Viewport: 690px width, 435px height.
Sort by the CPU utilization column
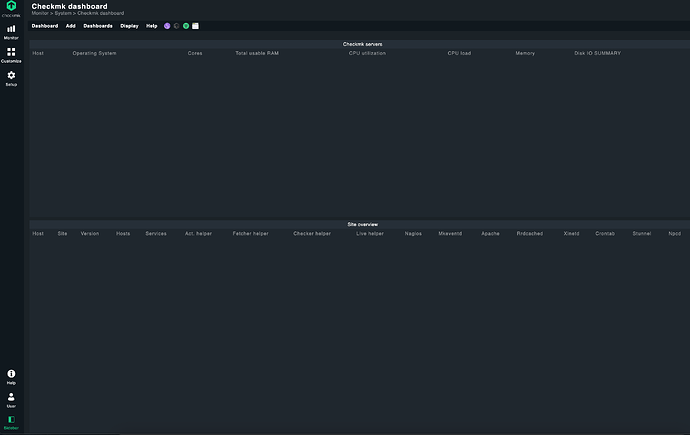[367, 53]
